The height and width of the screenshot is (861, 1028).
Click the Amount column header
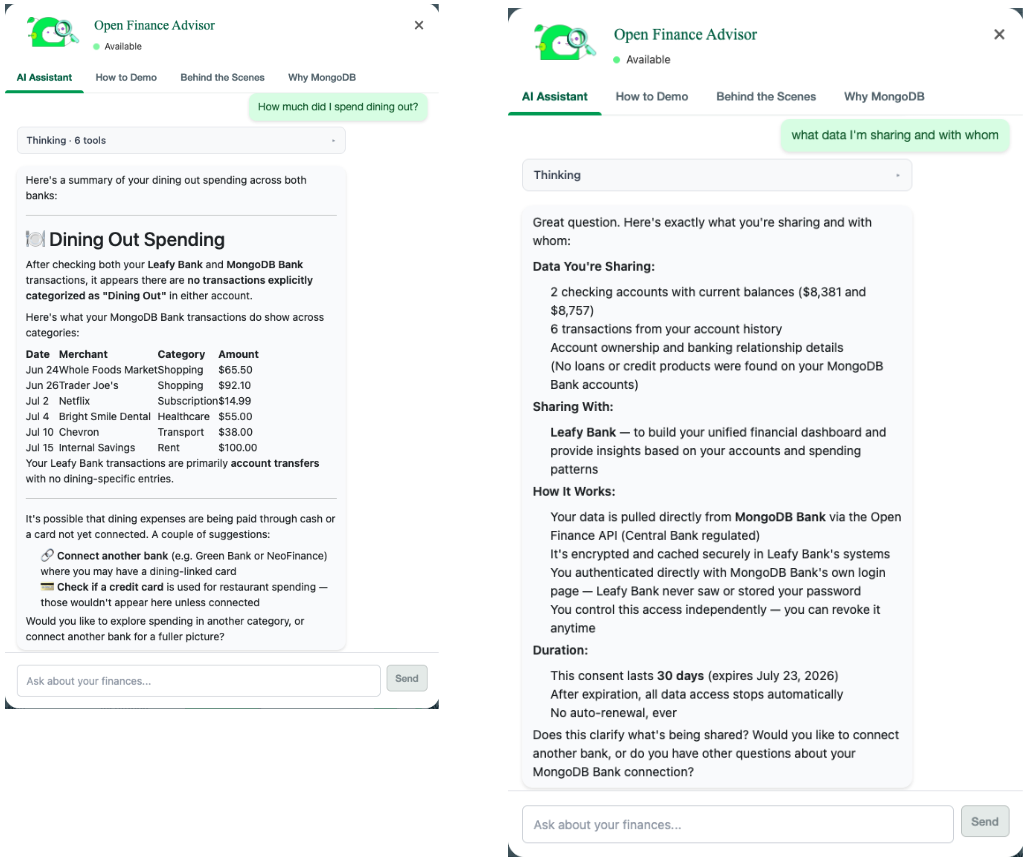[239, 354]
